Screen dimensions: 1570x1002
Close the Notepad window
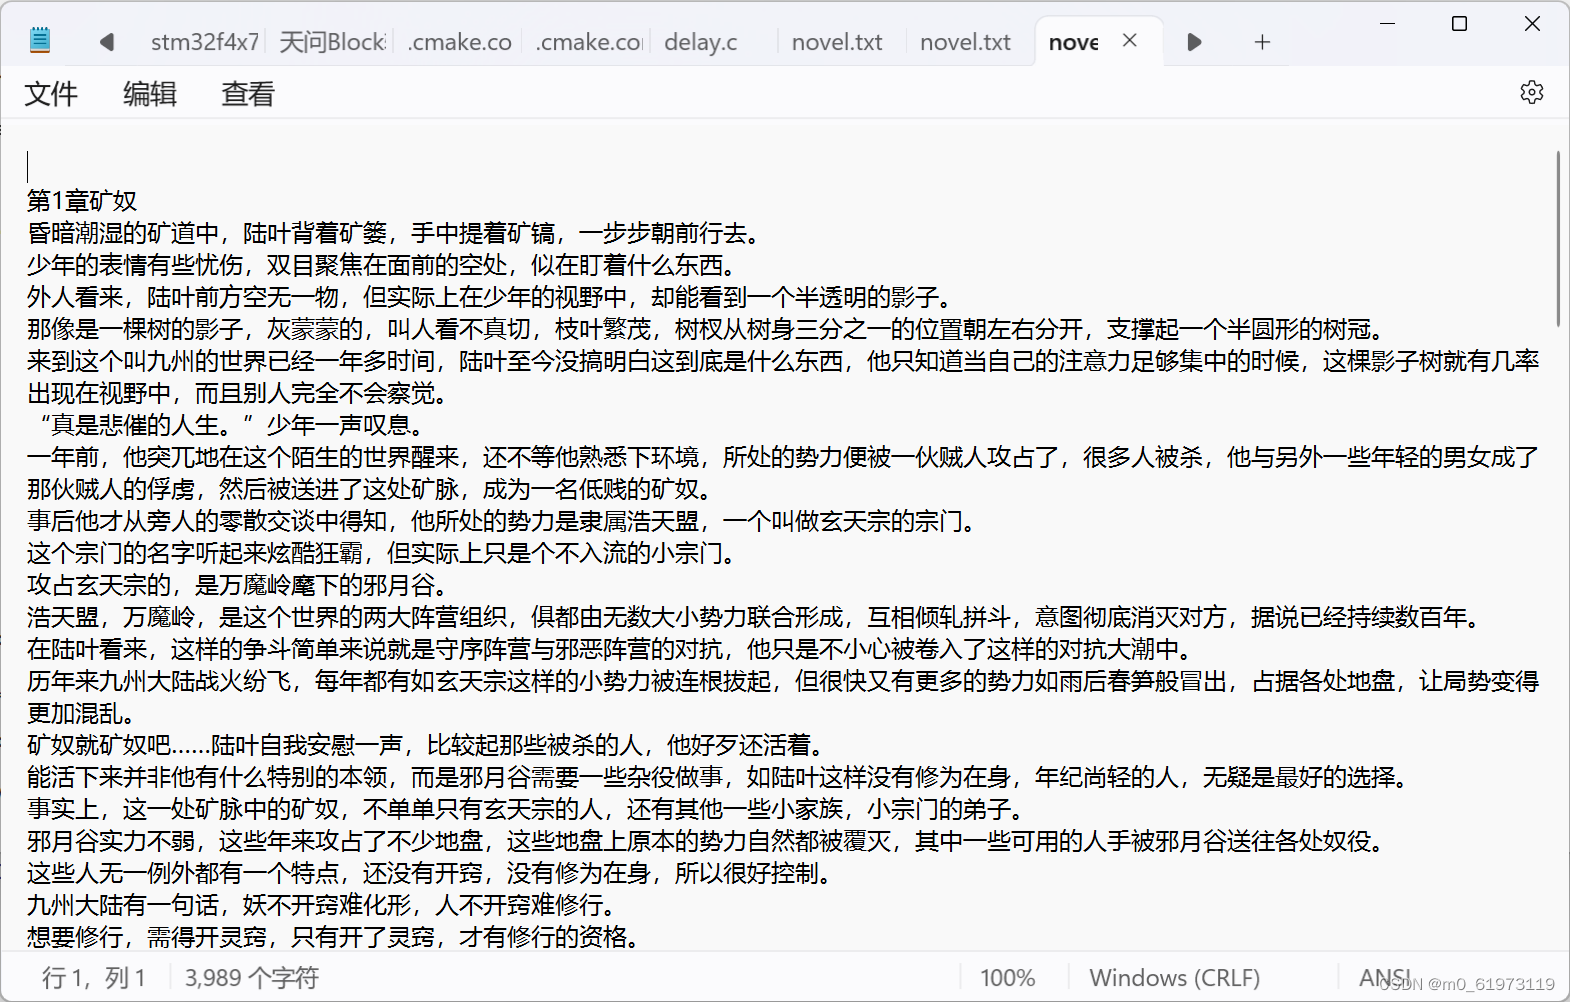tap(1532, 23)
